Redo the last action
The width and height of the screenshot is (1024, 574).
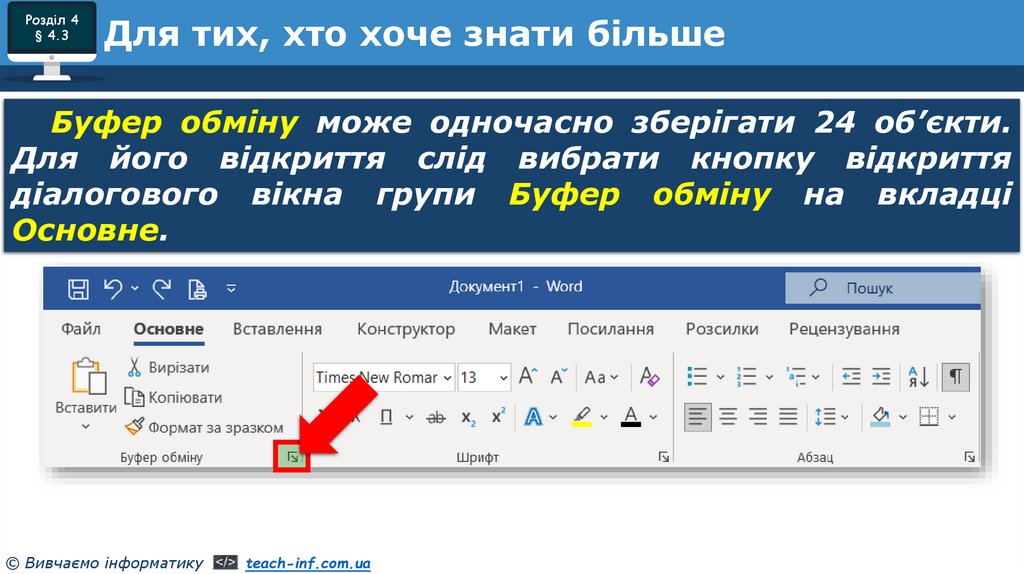(161, 289)
